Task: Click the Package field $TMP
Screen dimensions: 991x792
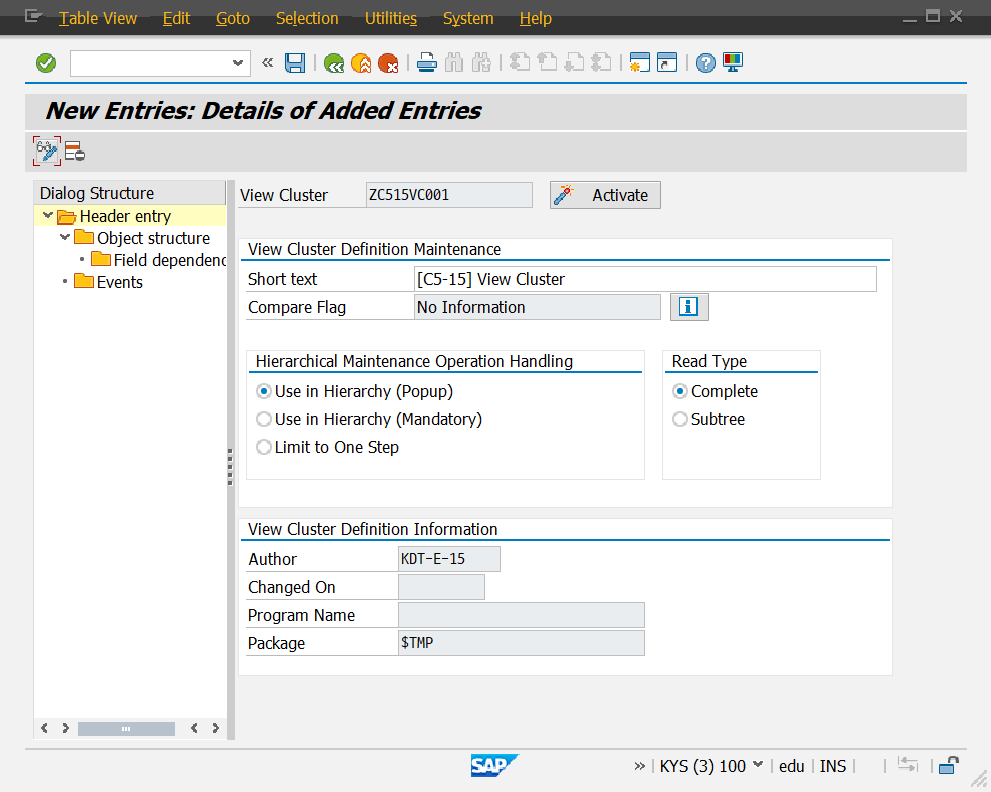Action: coord(521,643)
